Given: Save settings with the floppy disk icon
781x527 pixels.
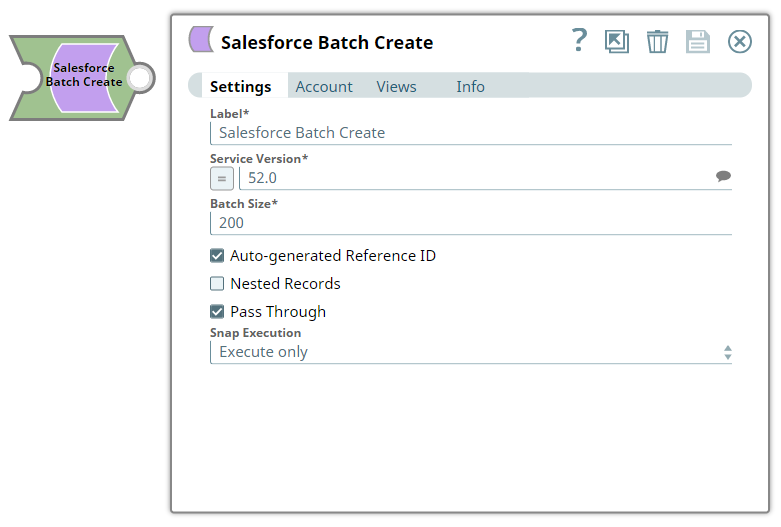Looking at the screenshot, I should (698, 41).
